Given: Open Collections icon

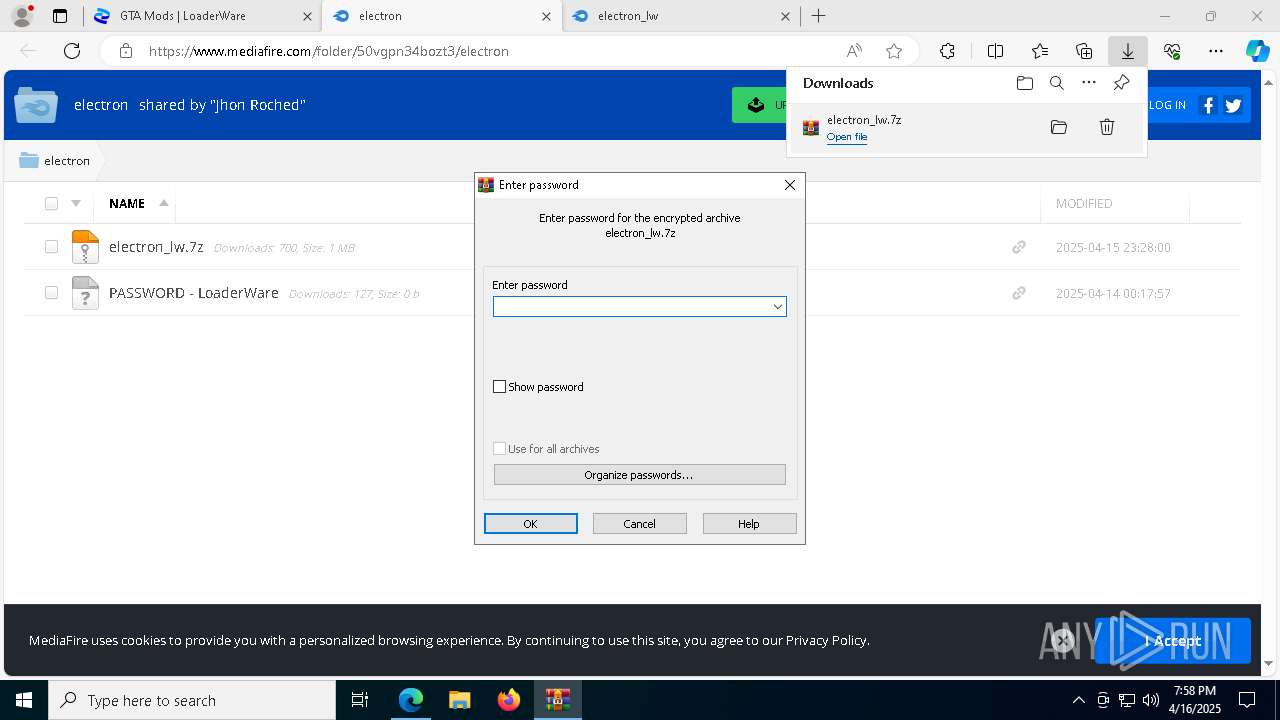Looking at the screenshot, I should [x=1084, y=51].
